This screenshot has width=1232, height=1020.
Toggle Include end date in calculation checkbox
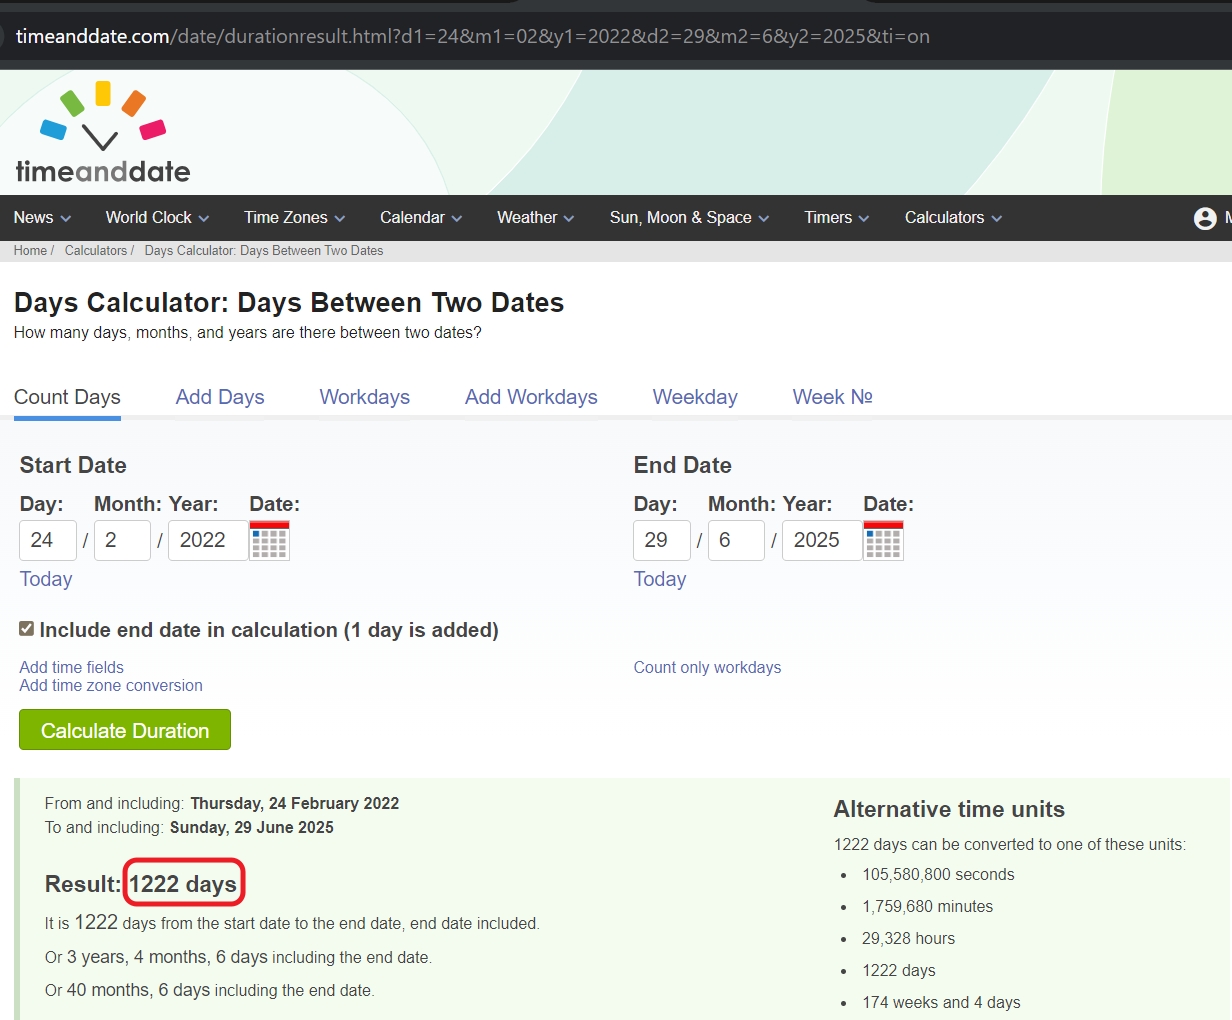point(27,629)
